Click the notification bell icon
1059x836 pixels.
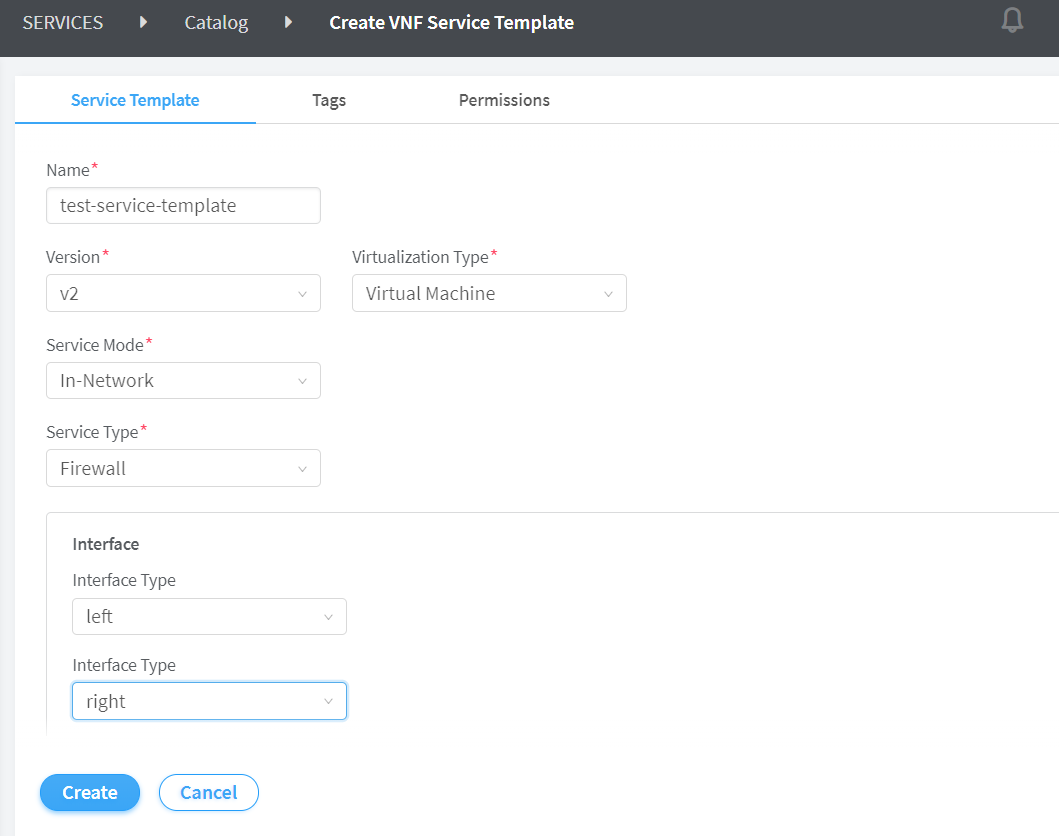tap(1012, 20)
